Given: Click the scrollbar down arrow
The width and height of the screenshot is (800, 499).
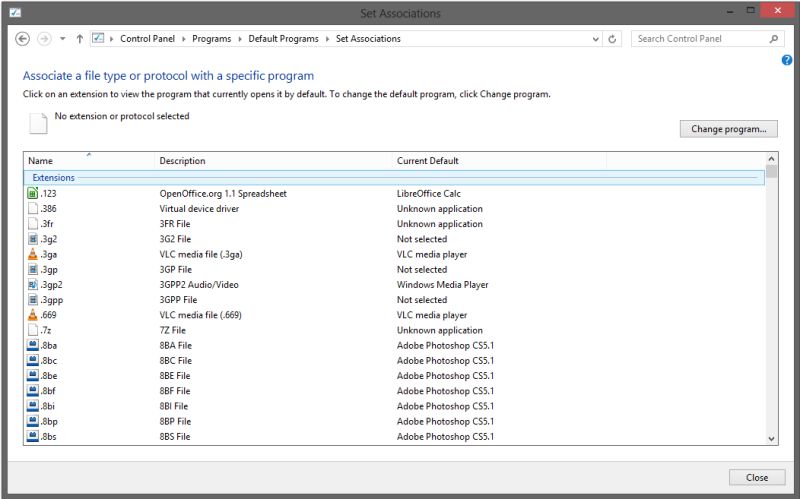Looking at the screenshot, I should 771,438.
